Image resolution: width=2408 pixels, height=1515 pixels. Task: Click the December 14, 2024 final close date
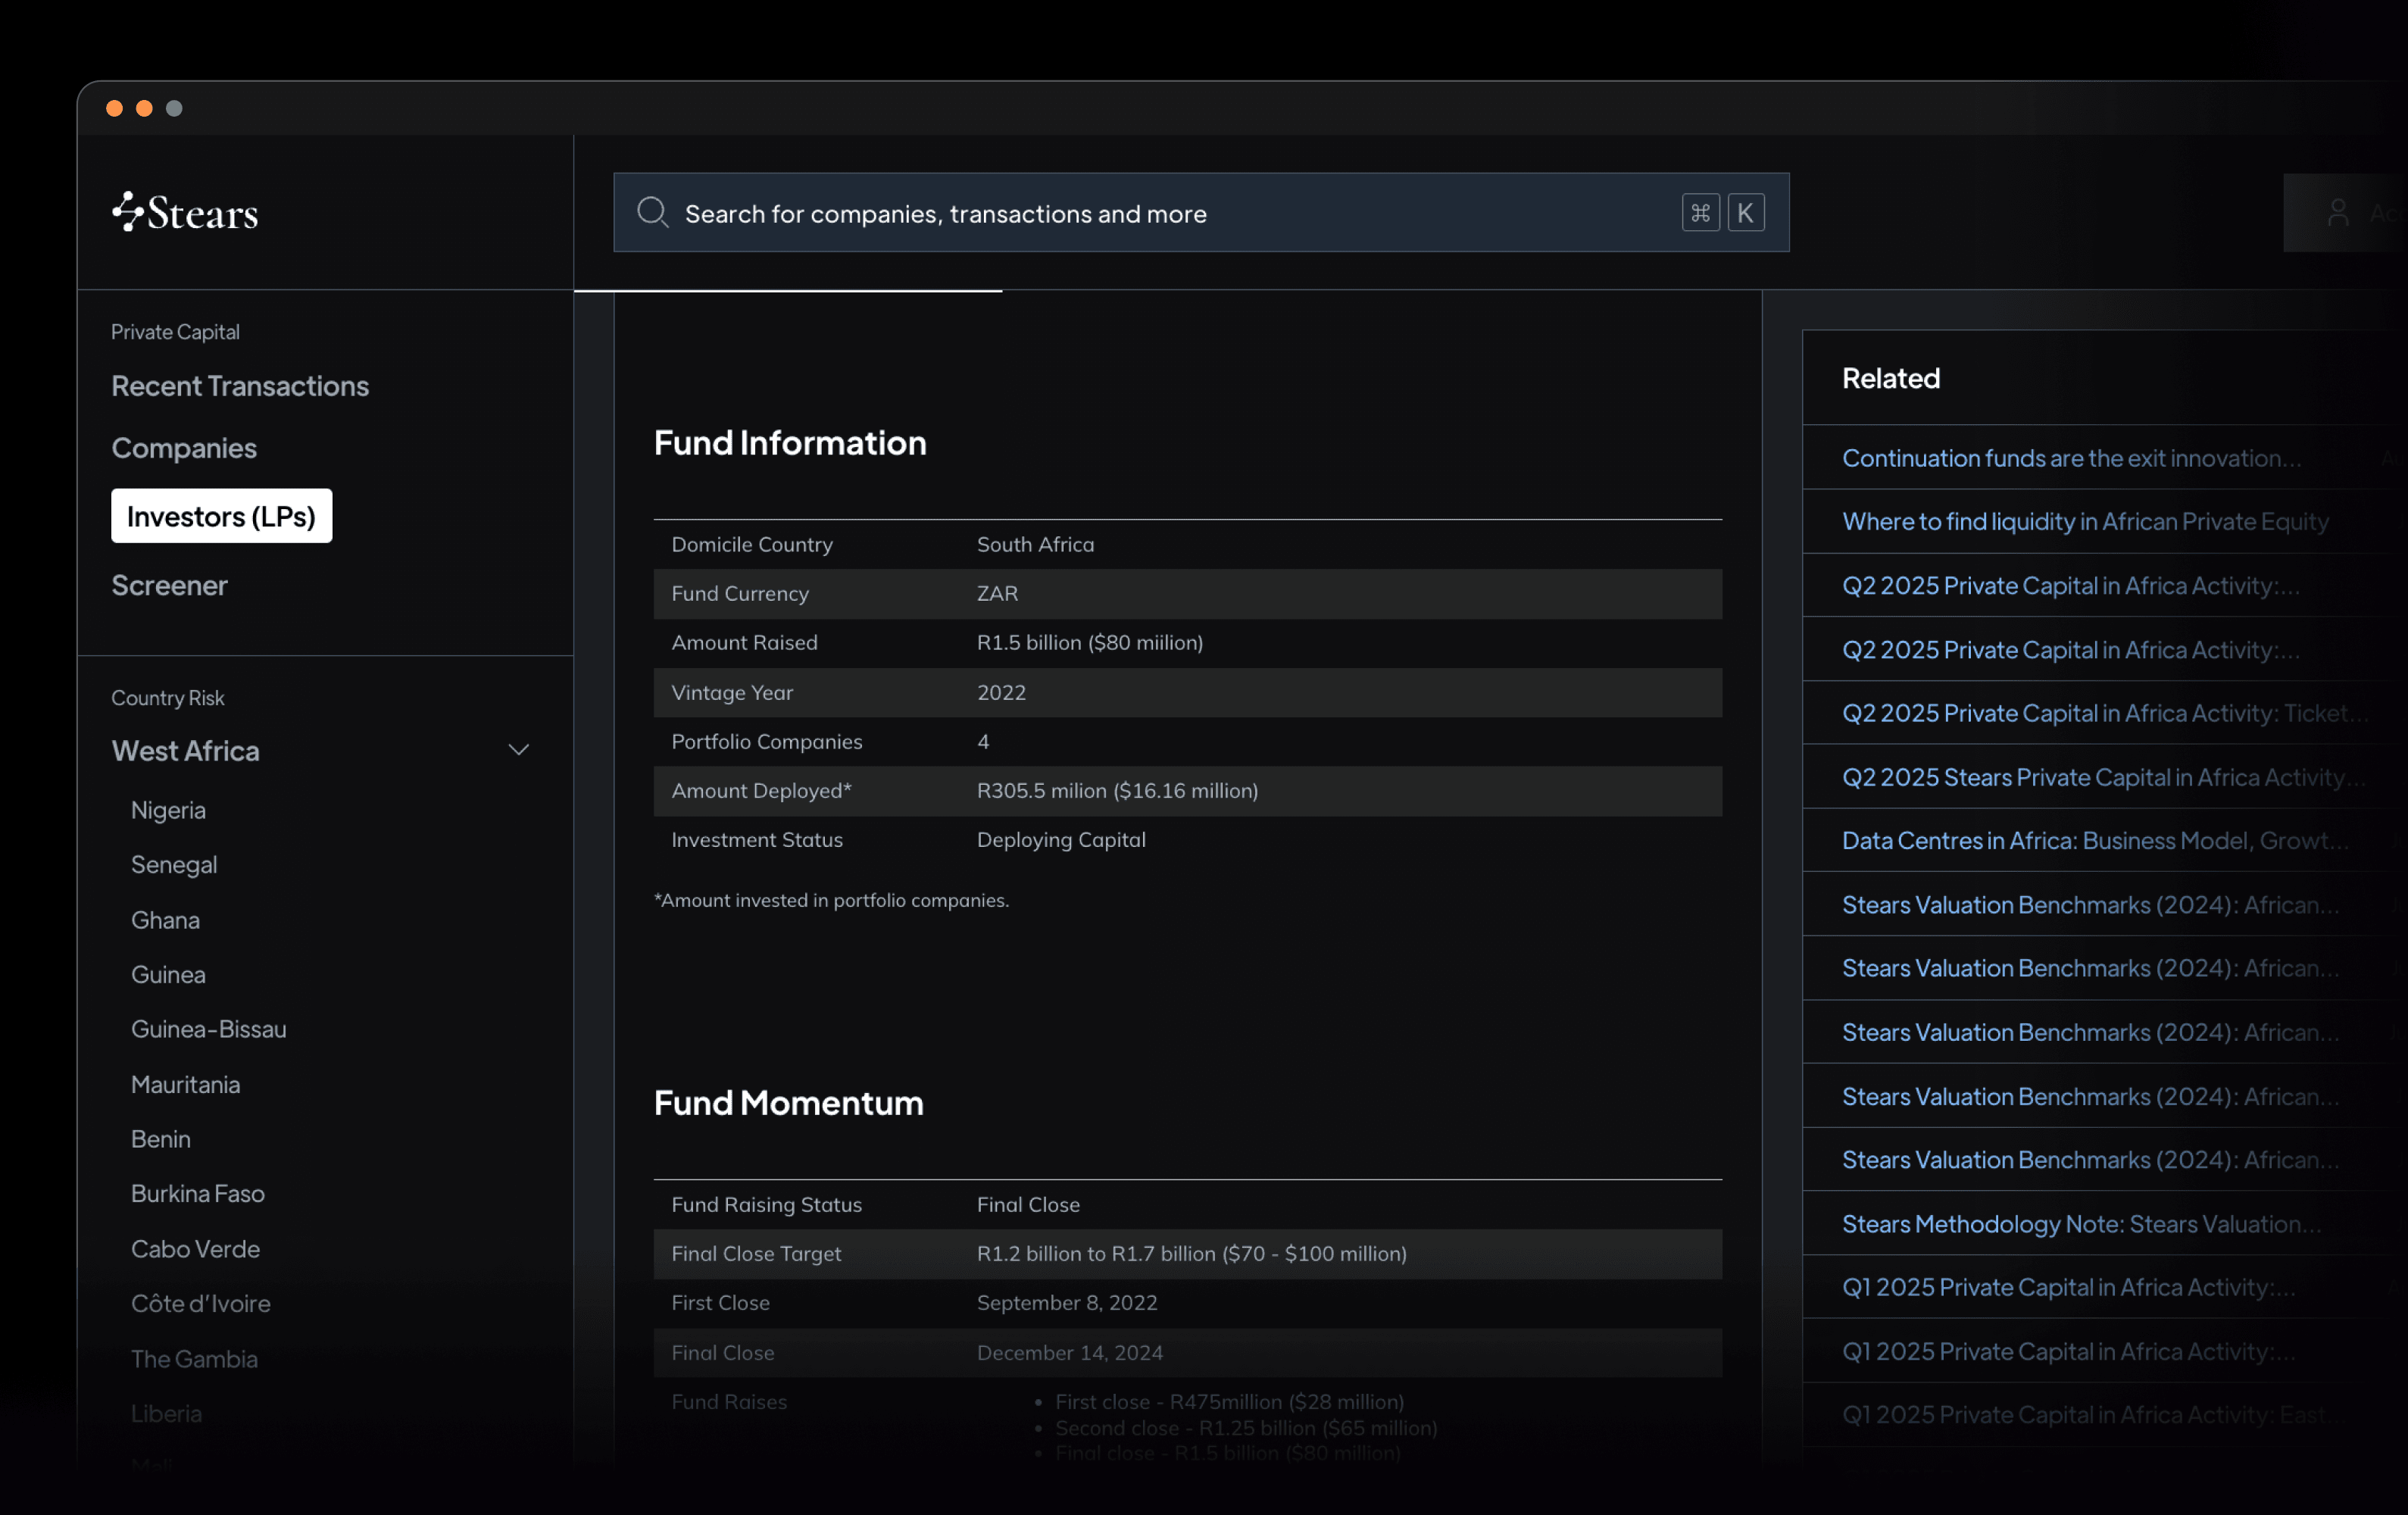click(1069, 1352)
